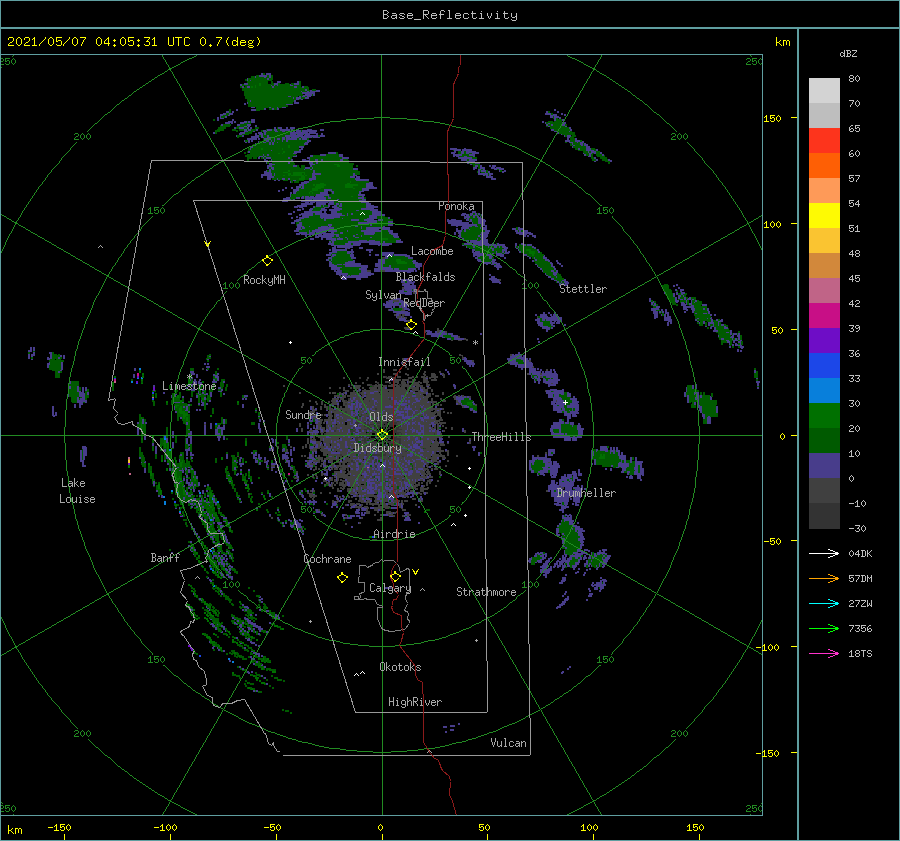
Task: Click the RockyMH label
Action: (264, 280)
